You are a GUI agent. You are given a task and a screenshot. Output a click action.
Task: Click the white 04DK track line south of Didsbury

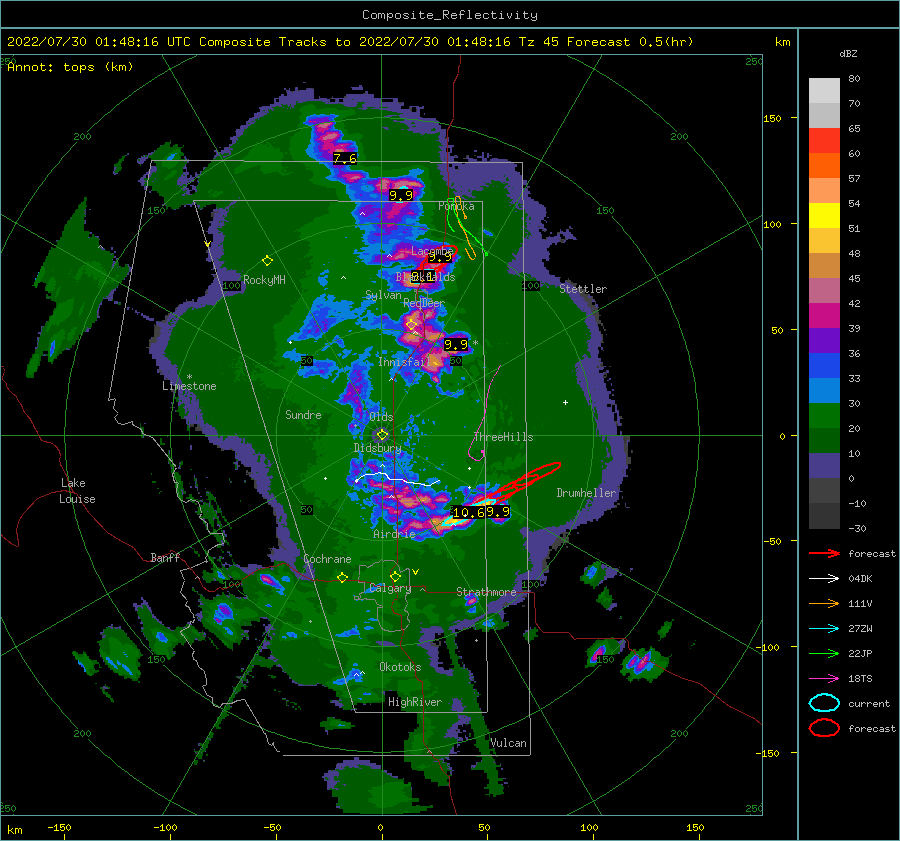click(x=397, y=478)
